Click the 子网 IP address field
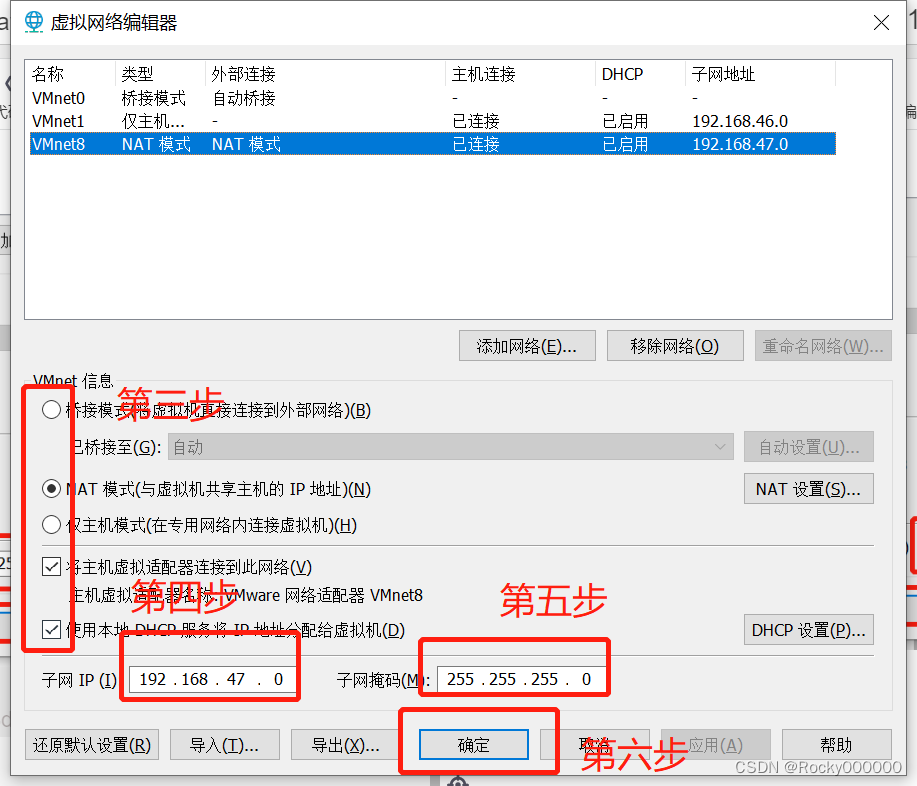Image resolution: width=917 pixels, height=786 pixels. point(212,680)
